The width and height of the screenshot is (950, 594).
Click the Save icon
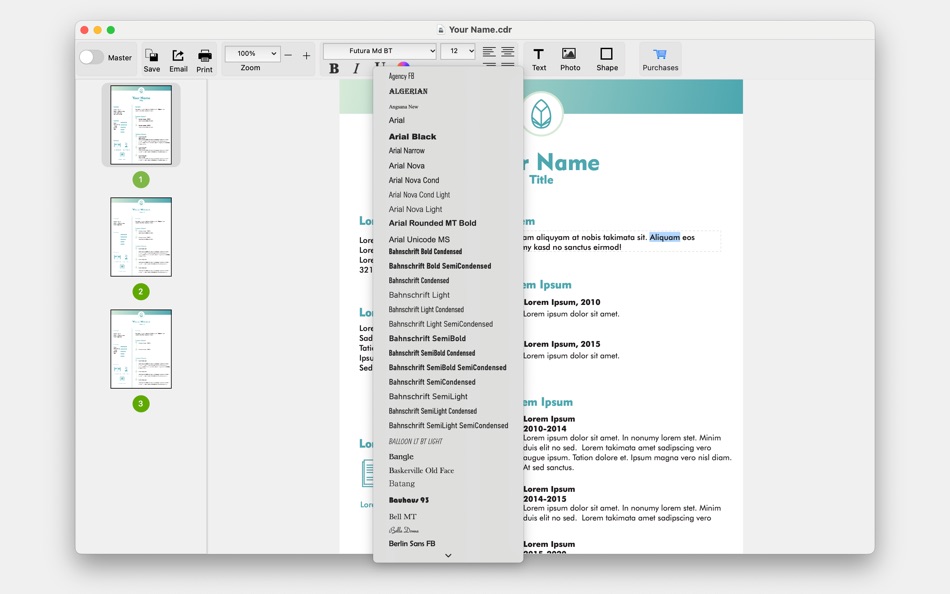click(x=151, y=56)
